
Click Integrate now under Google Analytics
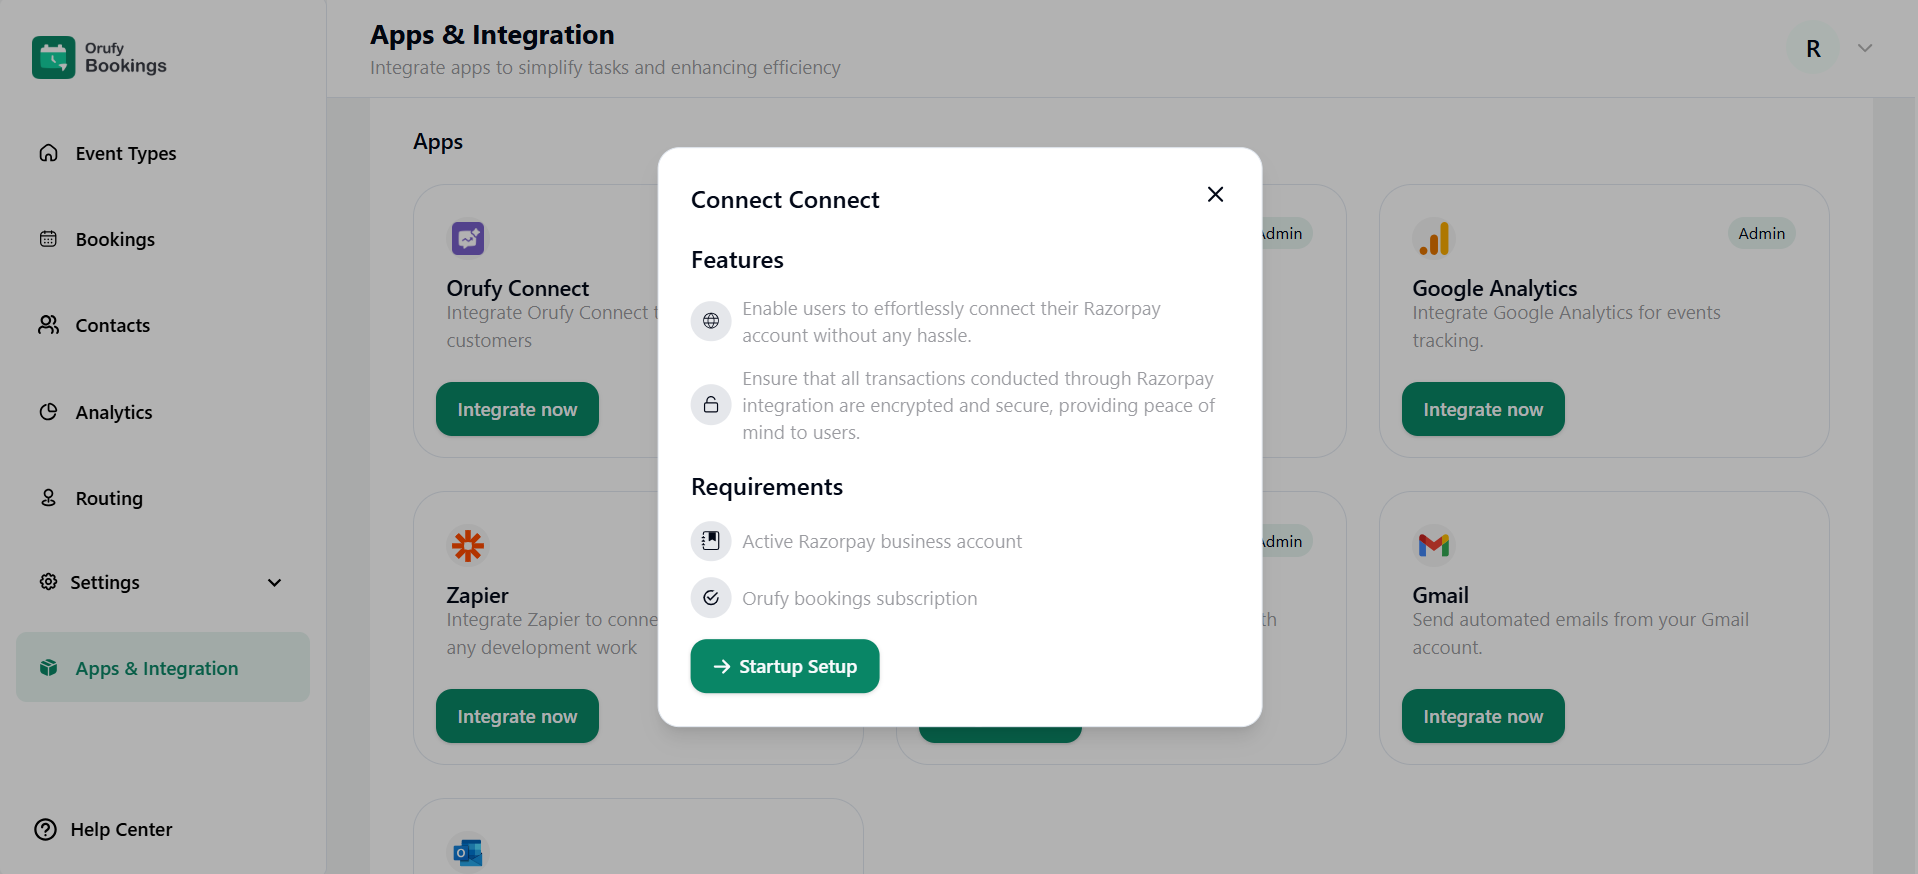pyautogui.click(x=1482, y=409)
